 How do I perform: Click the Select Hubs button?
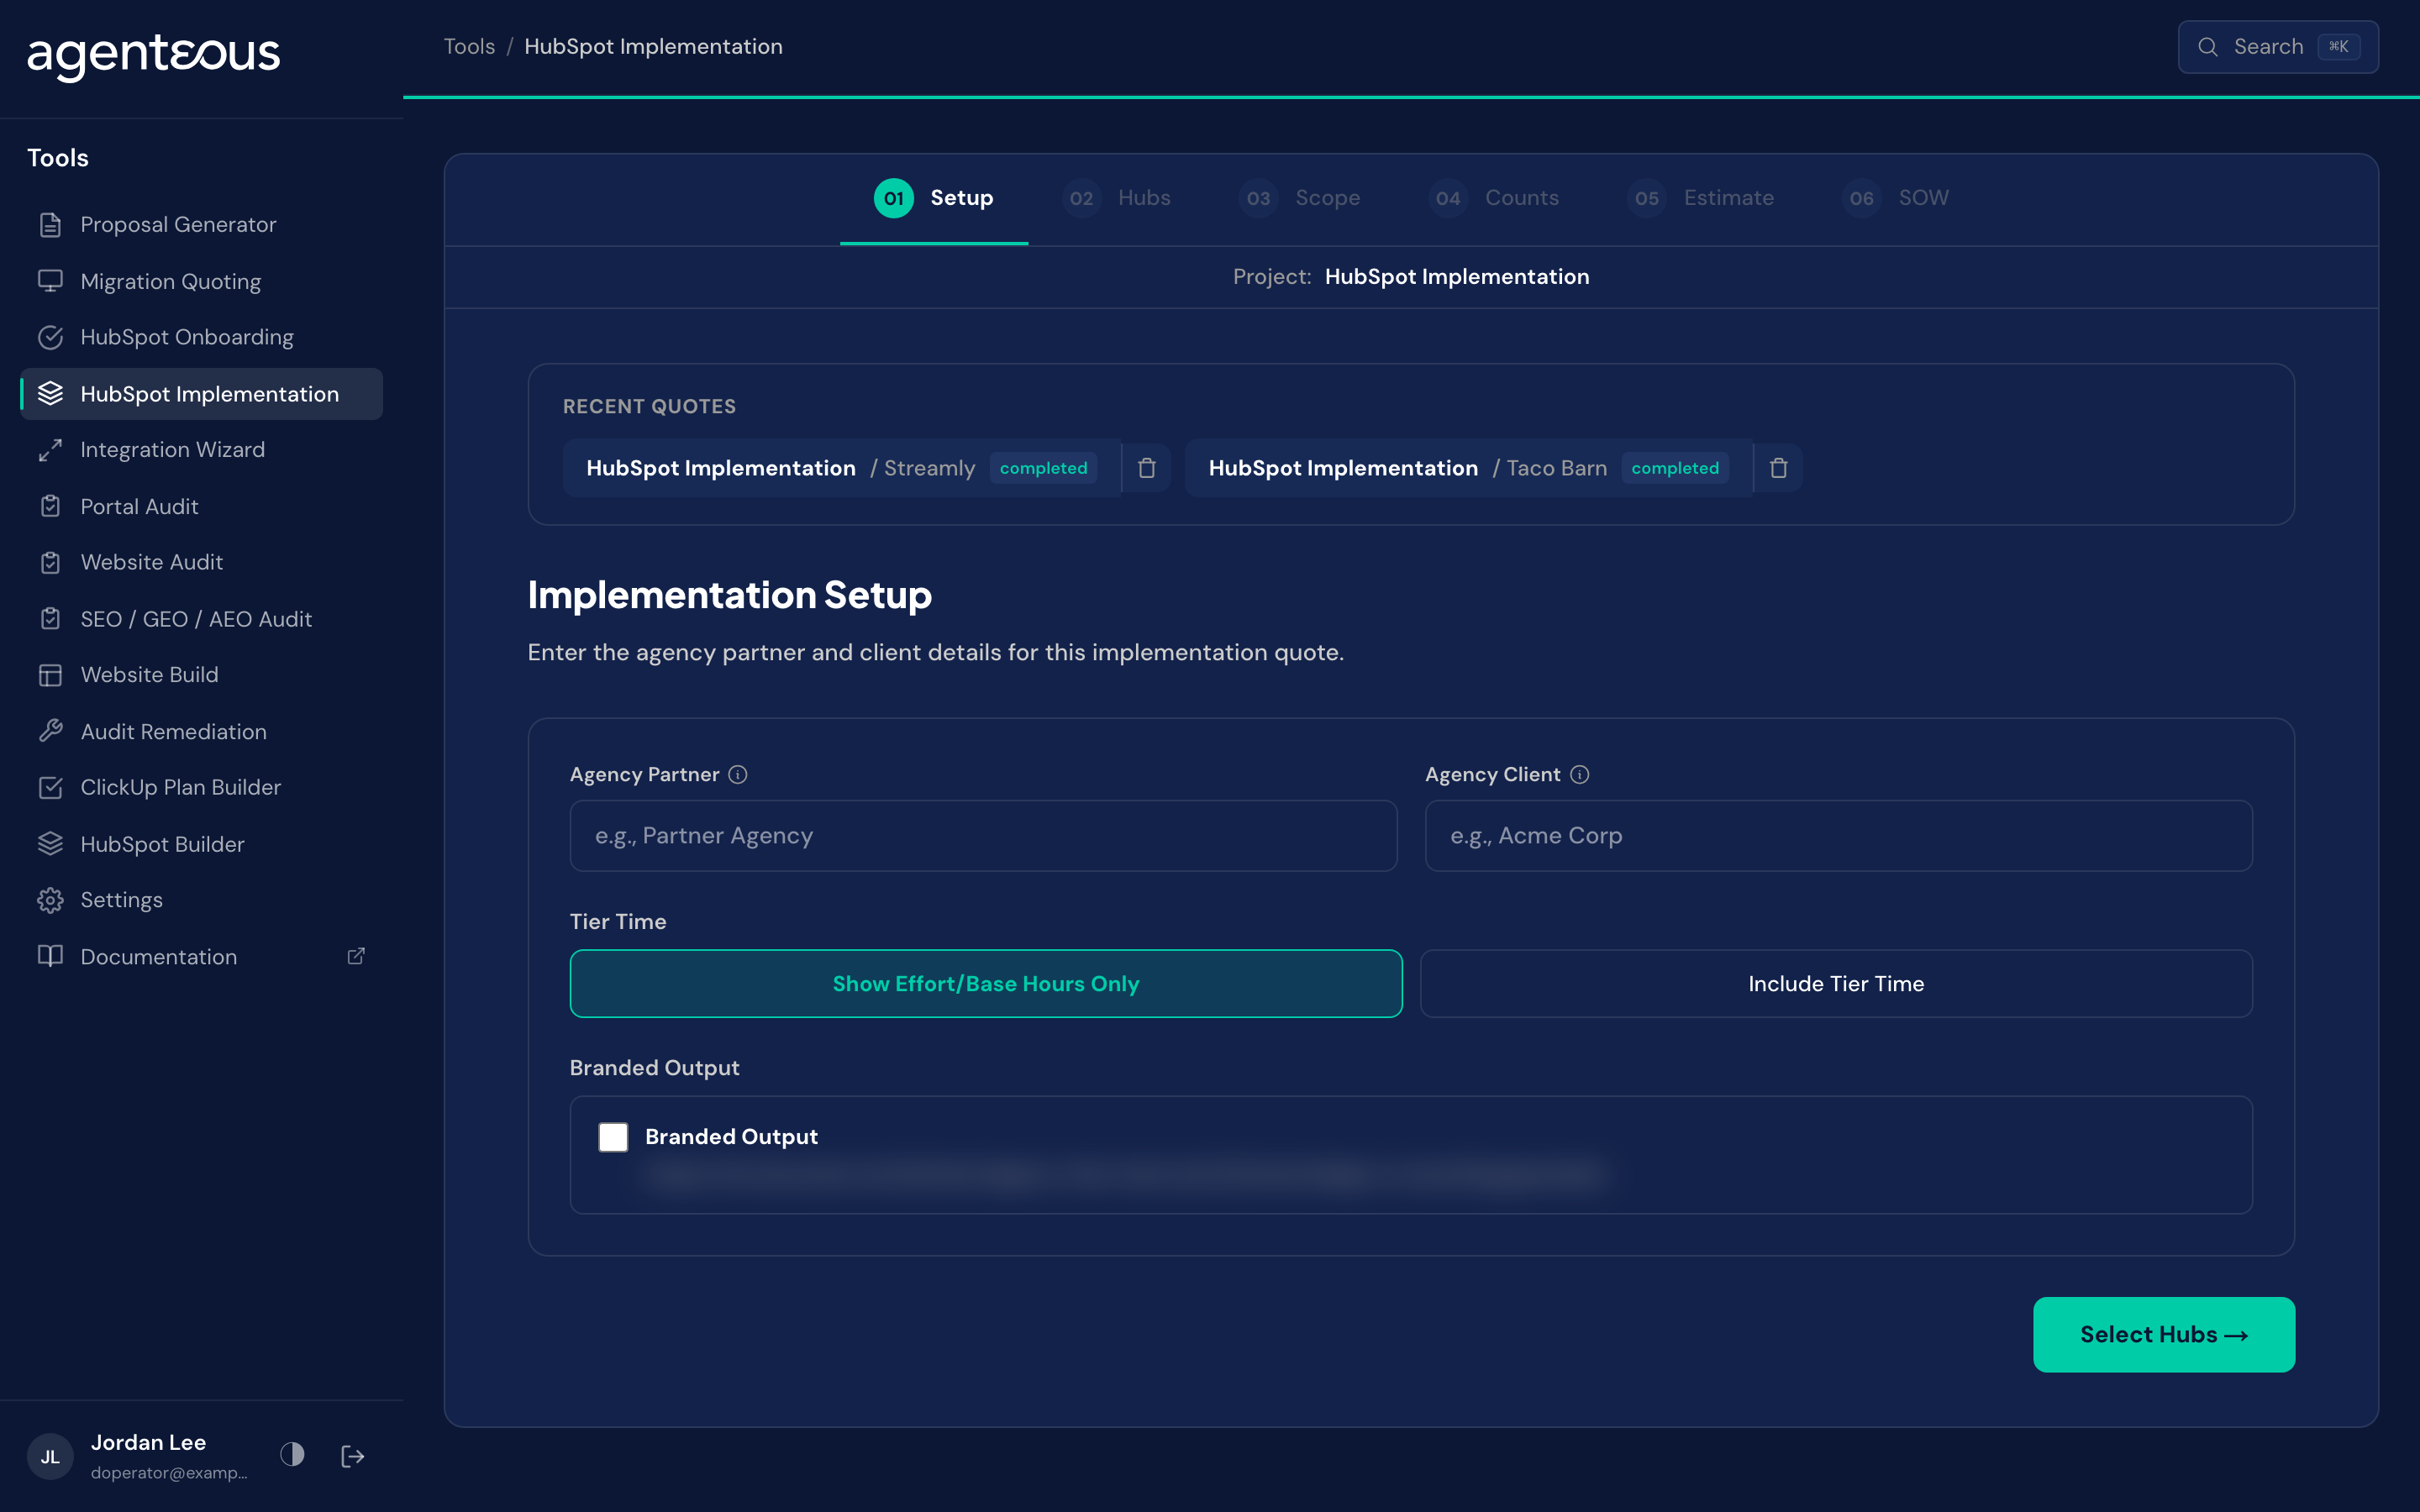[x=2164, y=1335]
